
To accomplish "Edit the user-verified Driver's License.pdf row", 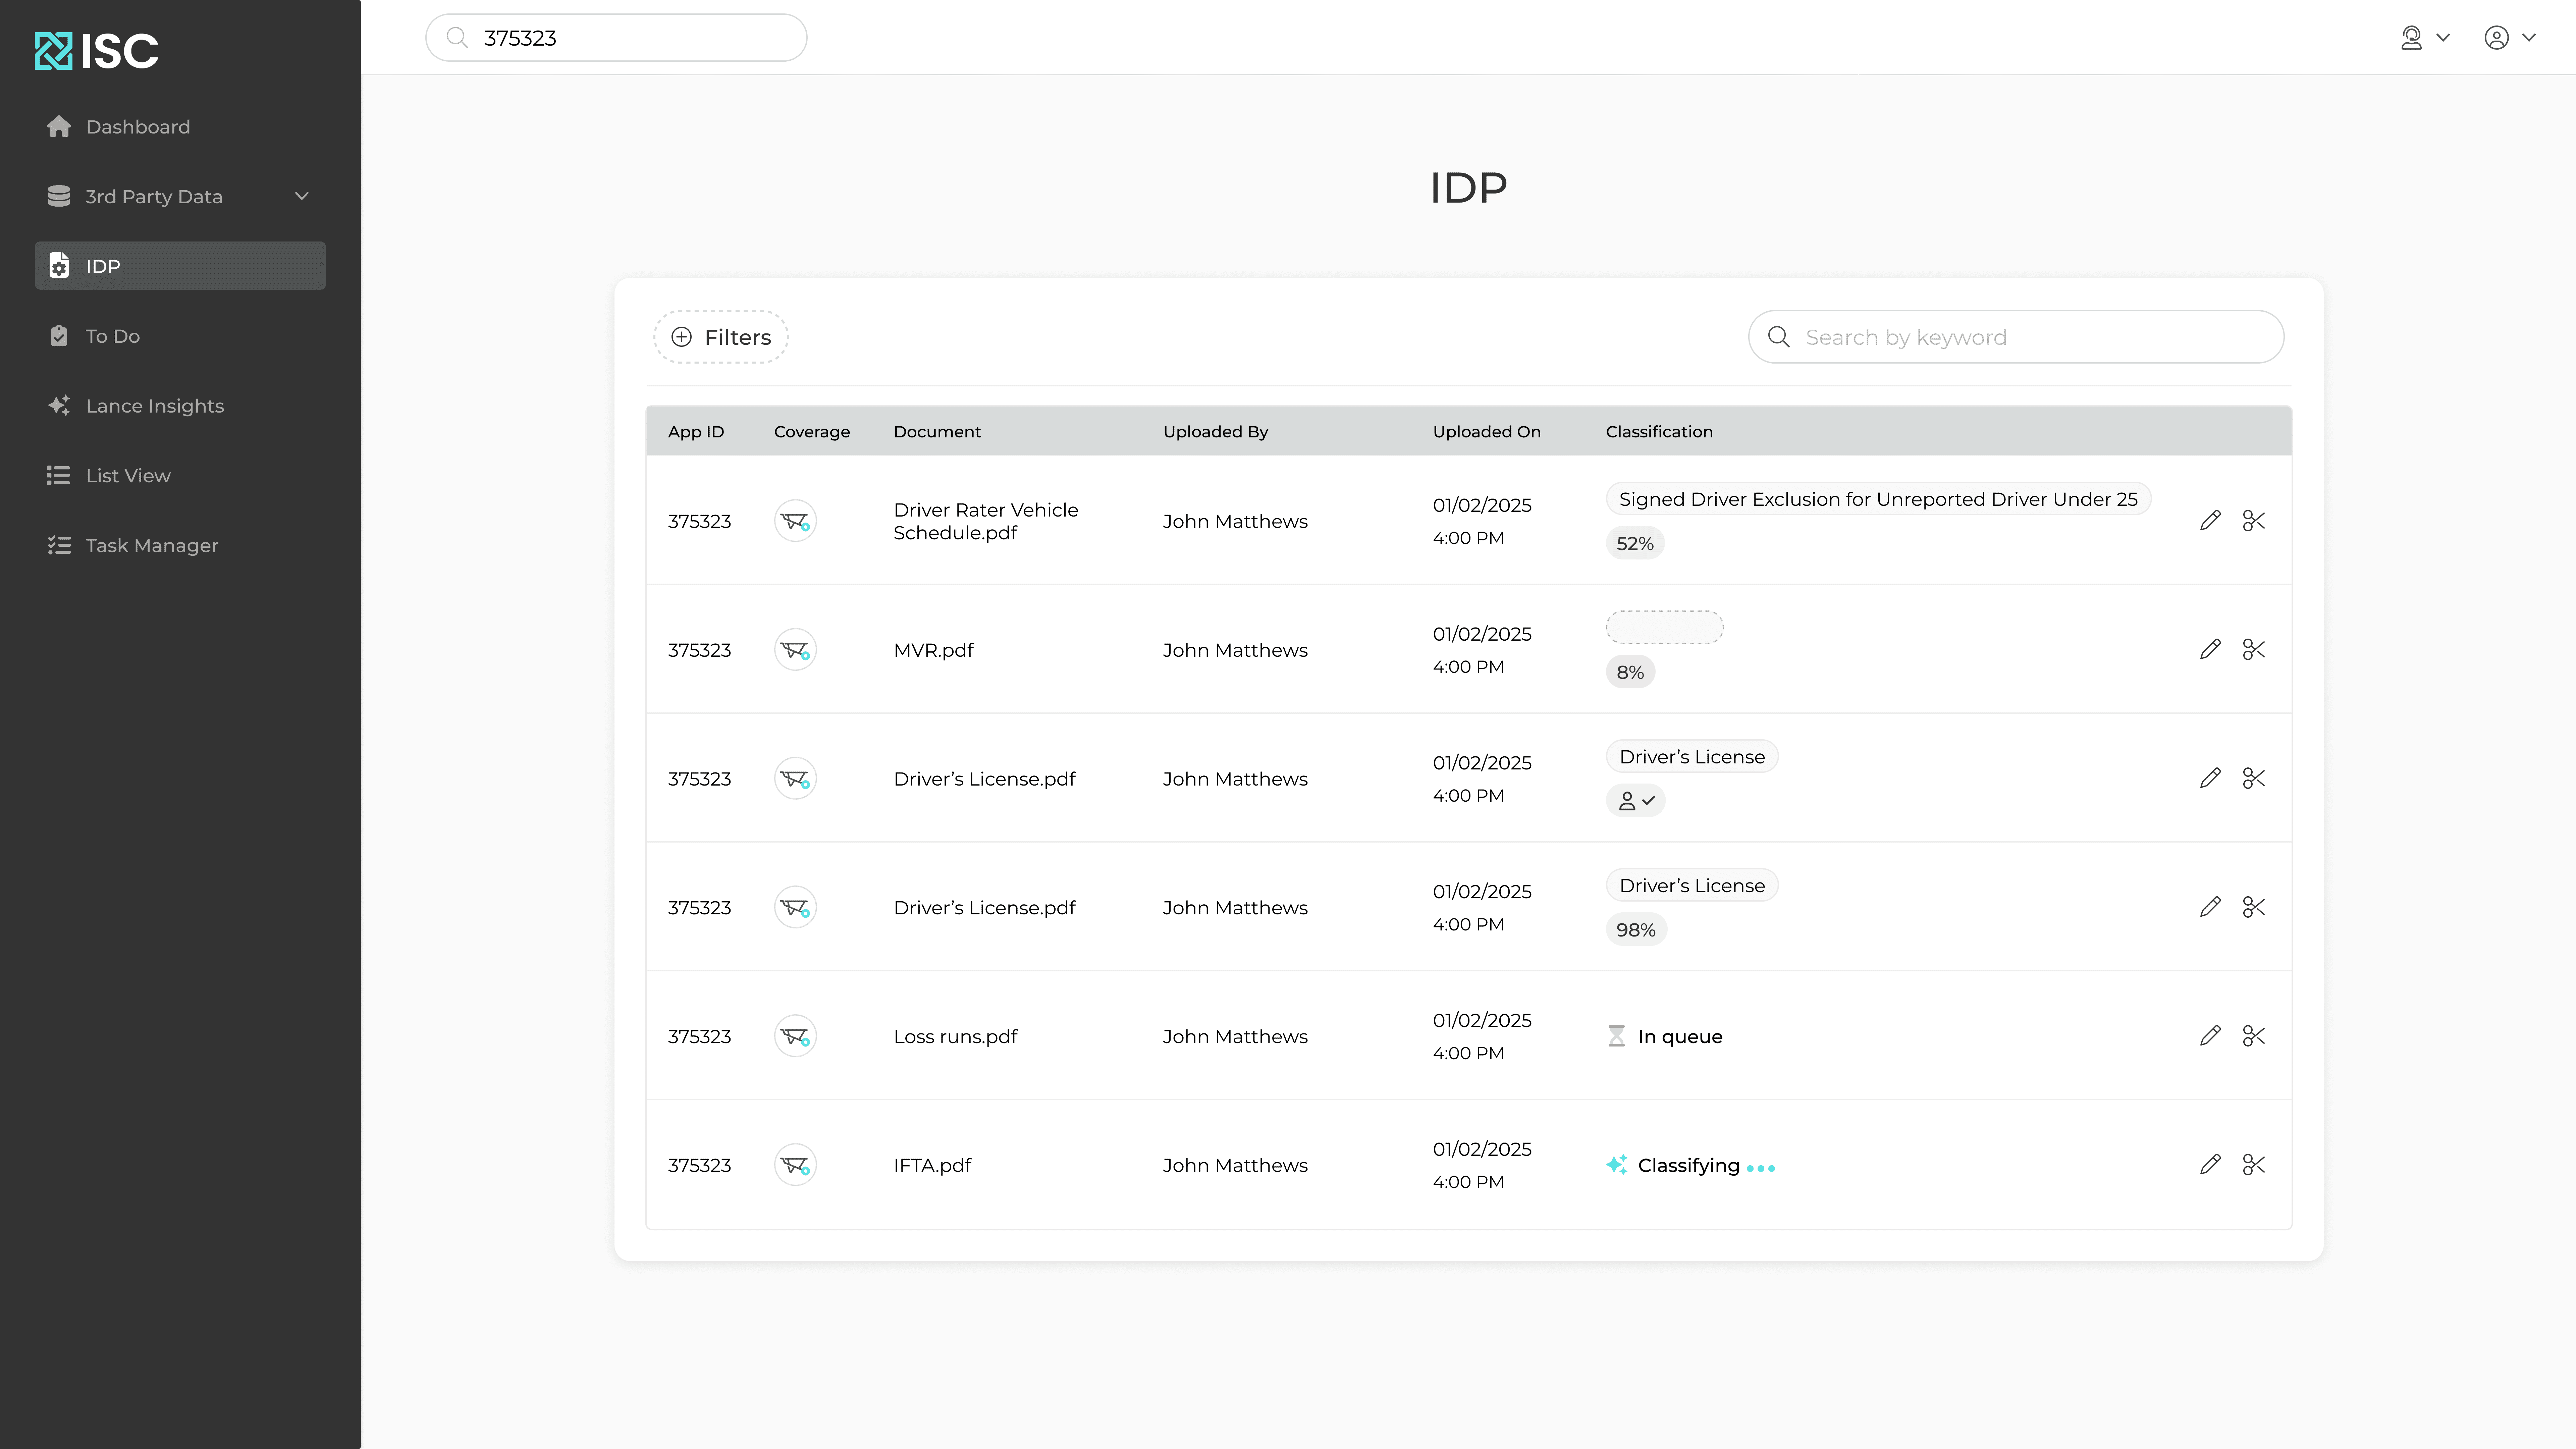I will (2210, 779).
